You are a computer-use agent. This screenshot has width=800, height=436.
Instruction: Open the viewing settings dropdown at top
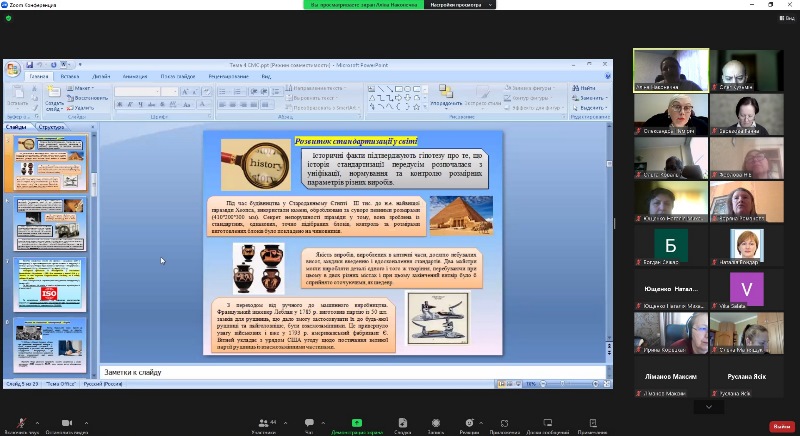click(x=463, y=5)
